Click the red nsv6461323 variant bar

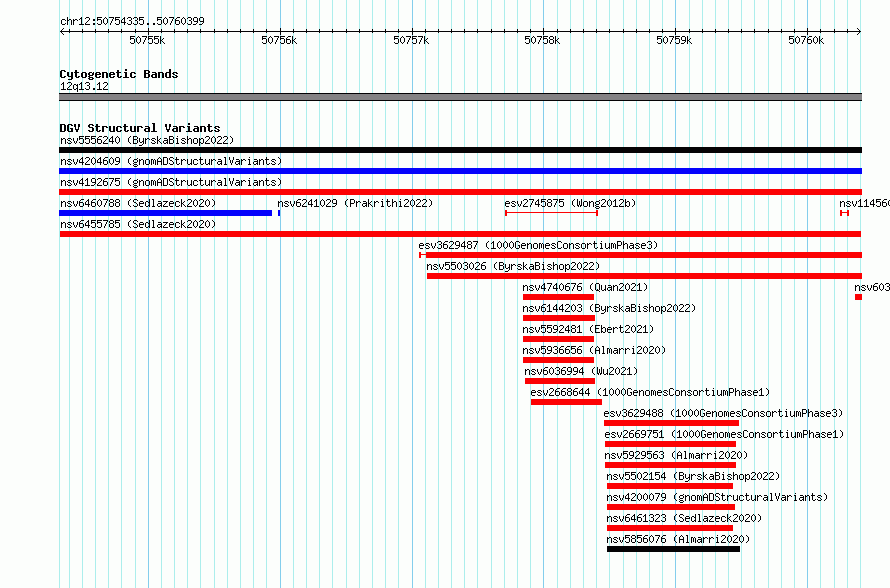click(x=670, y=528)
